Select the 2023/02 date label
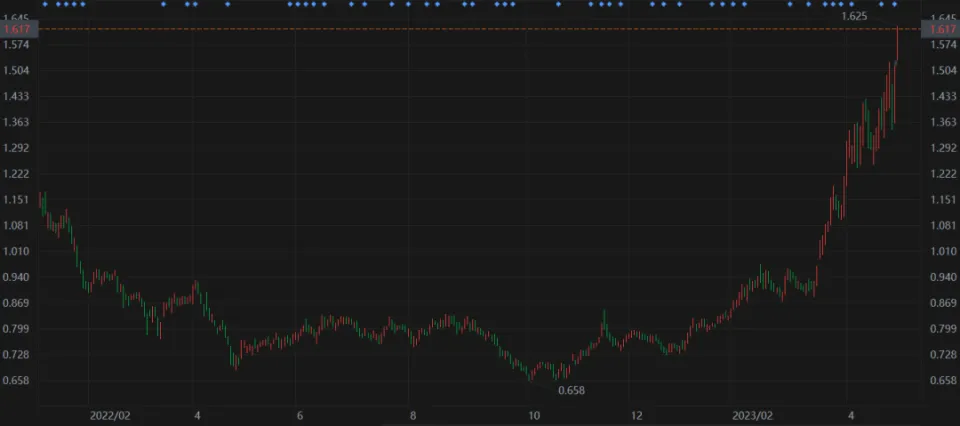Image resolution: width=960 pixels, height=426 pixels. click(752, 415)
